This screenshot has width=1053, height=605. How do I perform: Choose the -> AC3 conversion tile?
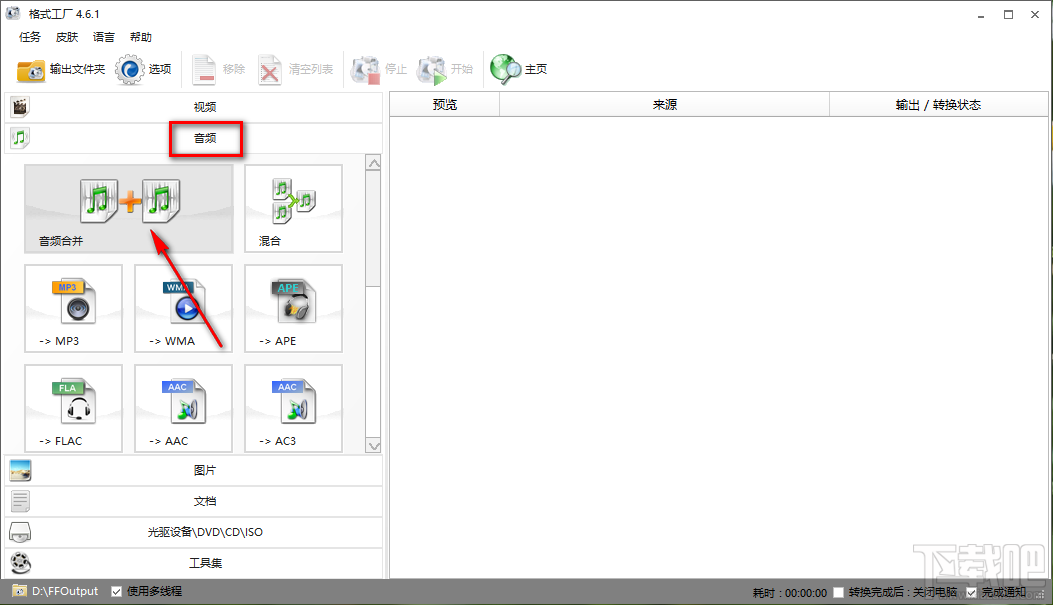point(293,408)
